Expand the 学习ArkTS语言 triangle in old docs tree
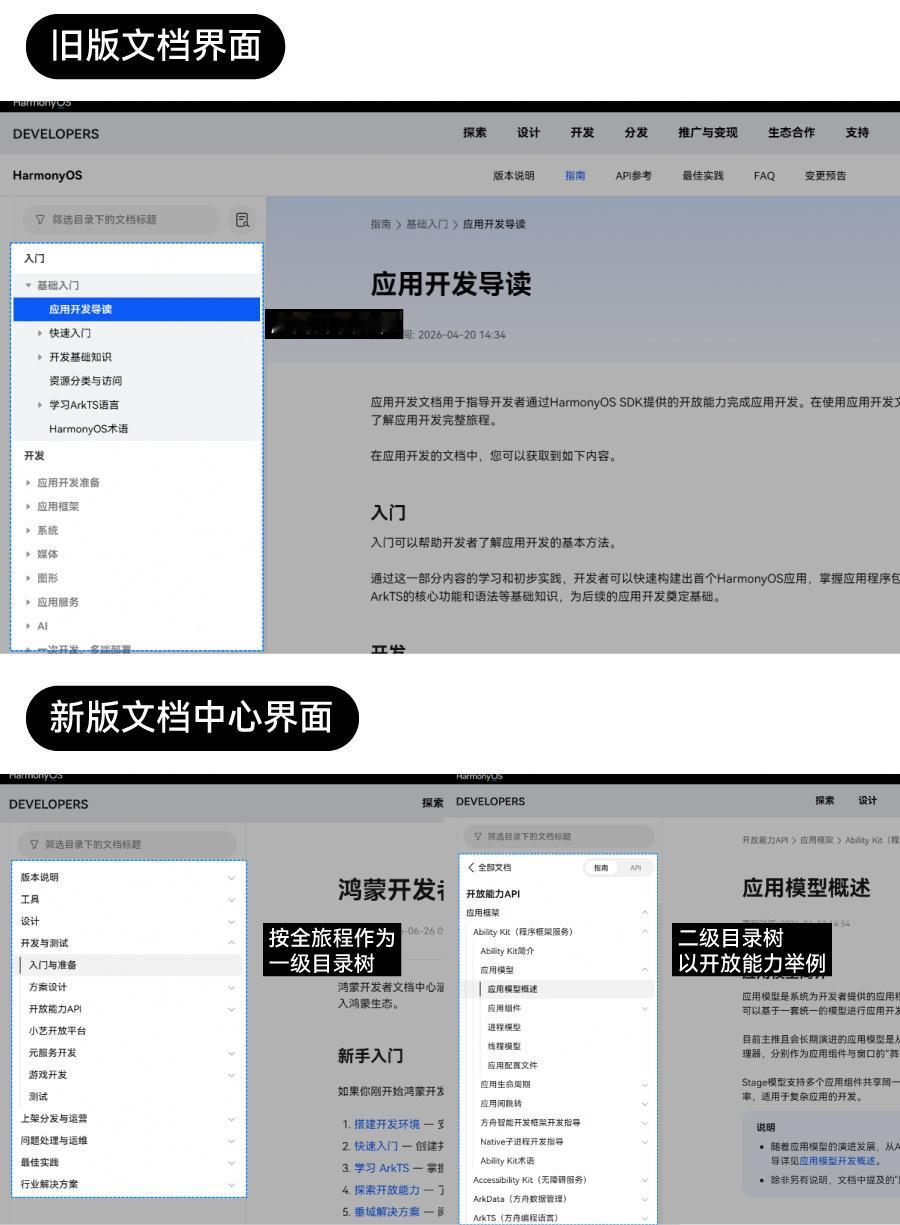 [40, 405]
